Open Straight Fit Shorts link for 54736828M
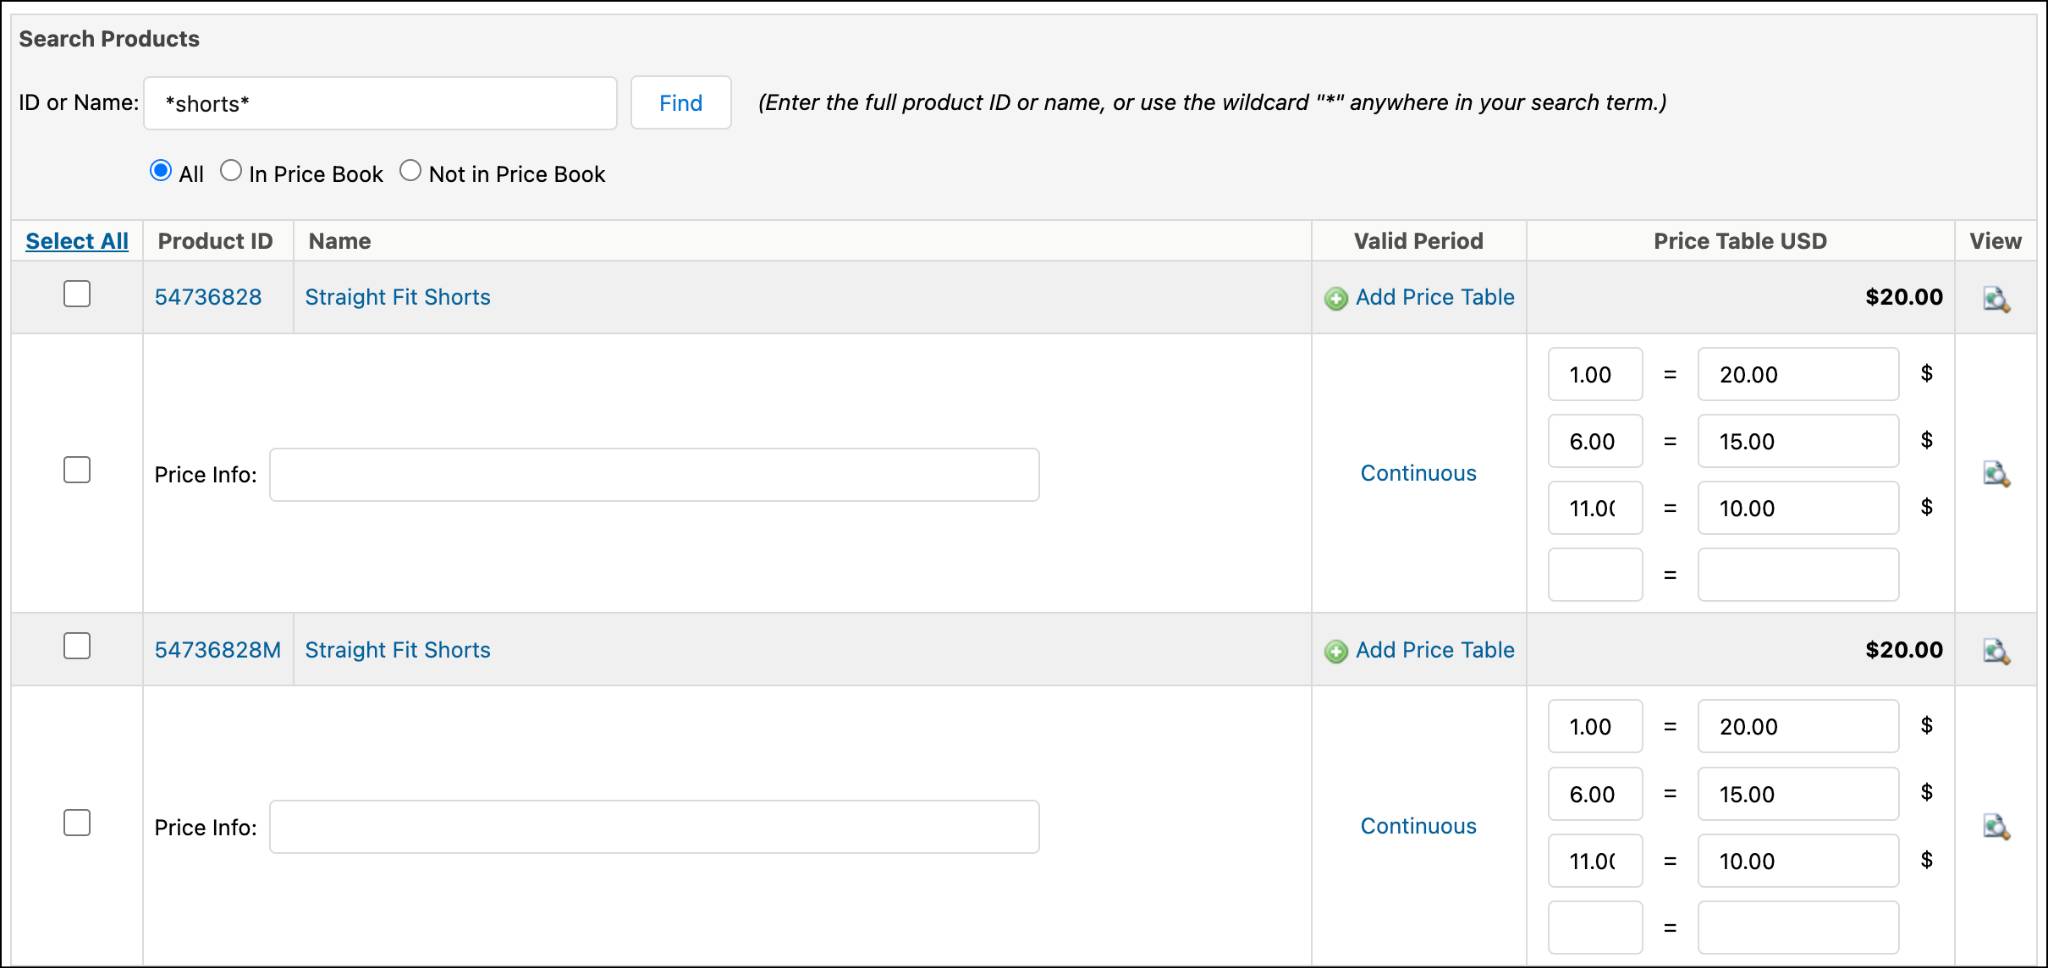The image size is (2048, 968). 397,650
